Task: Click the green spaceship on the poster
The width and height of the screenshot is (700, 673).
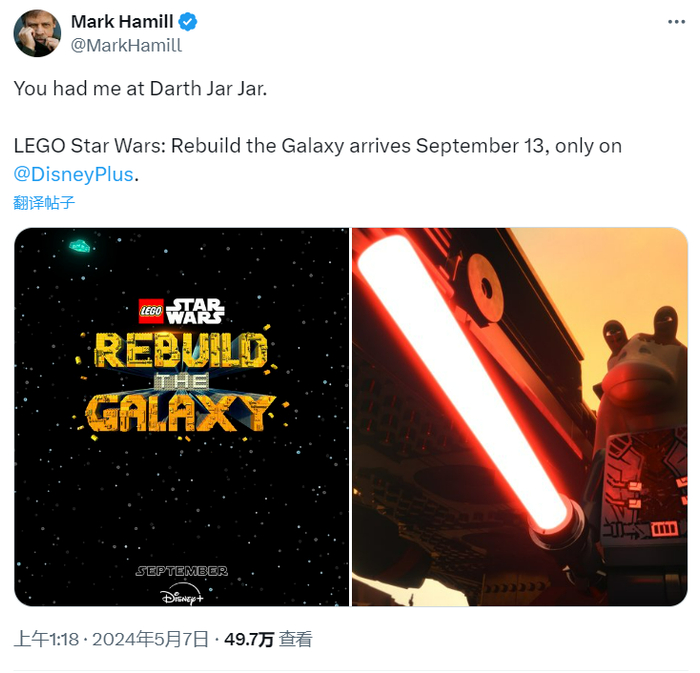Action: pos(79,245)
